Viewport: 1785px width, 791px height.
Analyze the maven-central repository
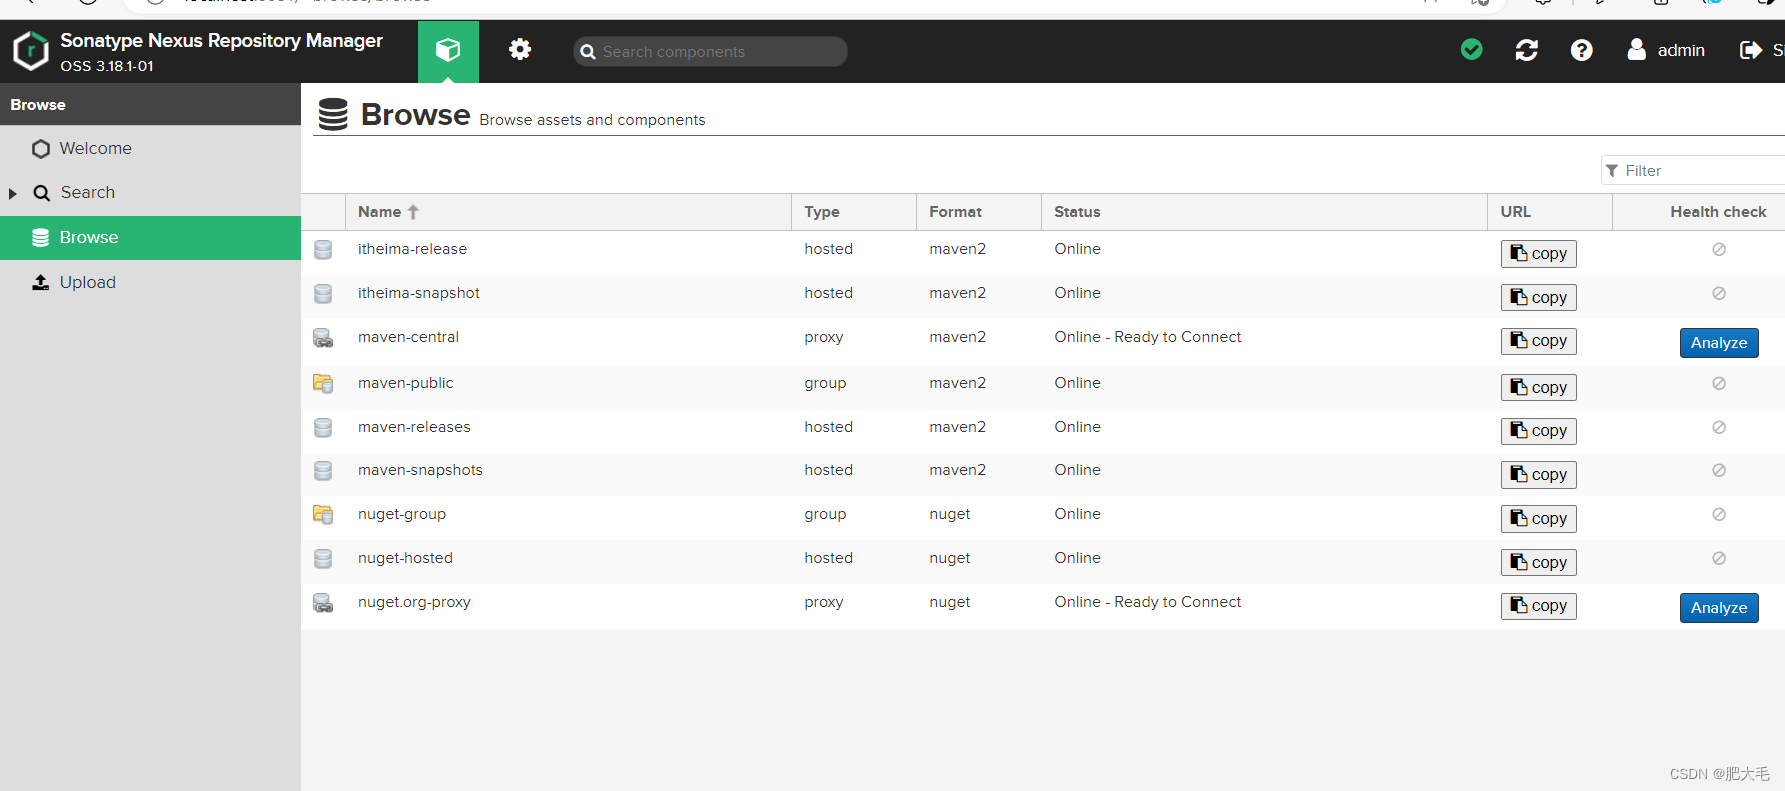tap(1719, 343)
